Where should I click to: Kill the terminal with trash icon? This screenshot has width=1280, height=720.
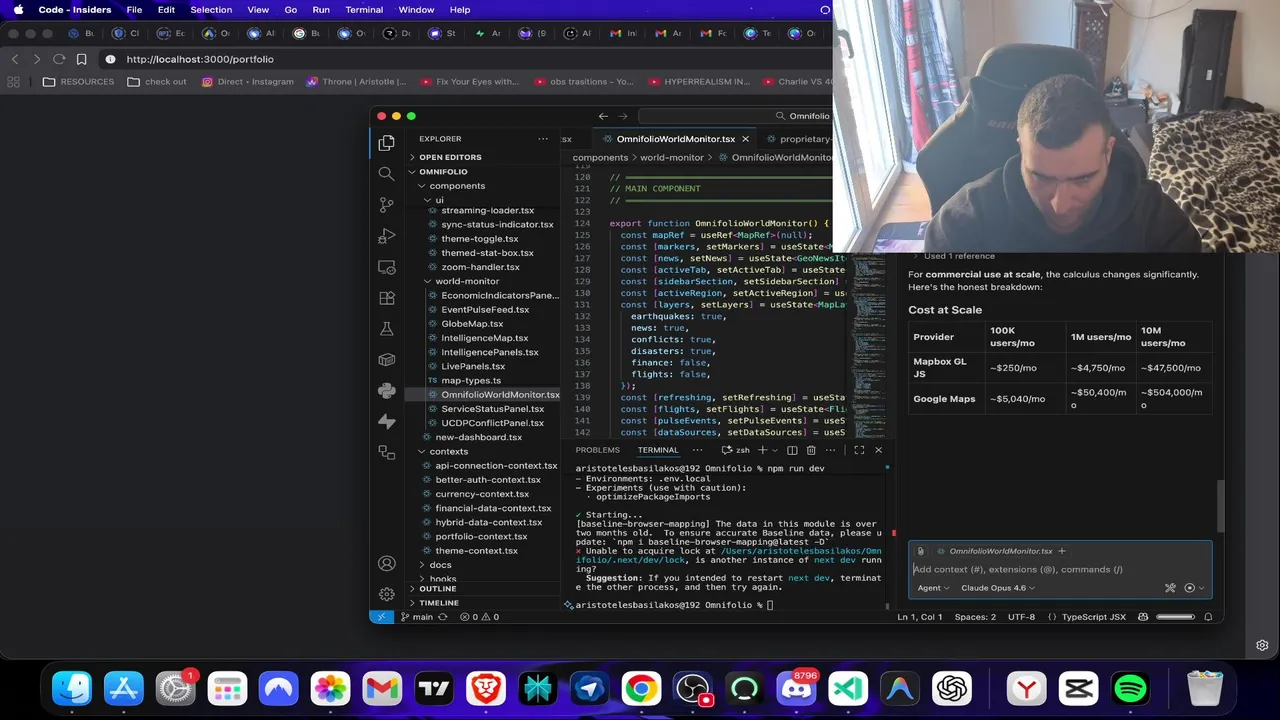click(x=811, y=450)
